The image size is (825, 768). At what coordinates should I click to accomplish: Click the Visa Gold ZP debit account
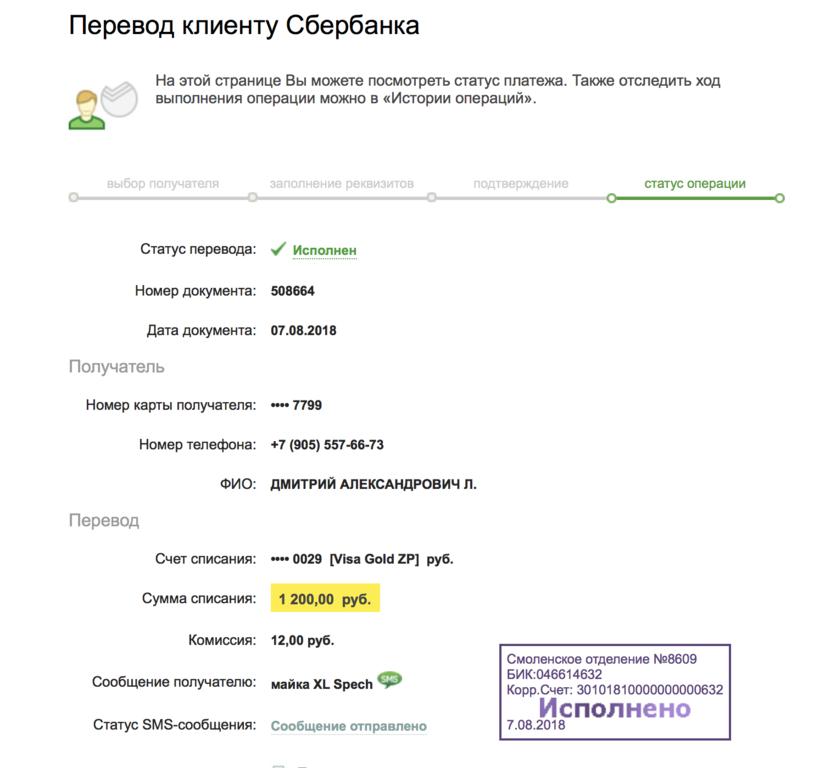coord(362,559)
